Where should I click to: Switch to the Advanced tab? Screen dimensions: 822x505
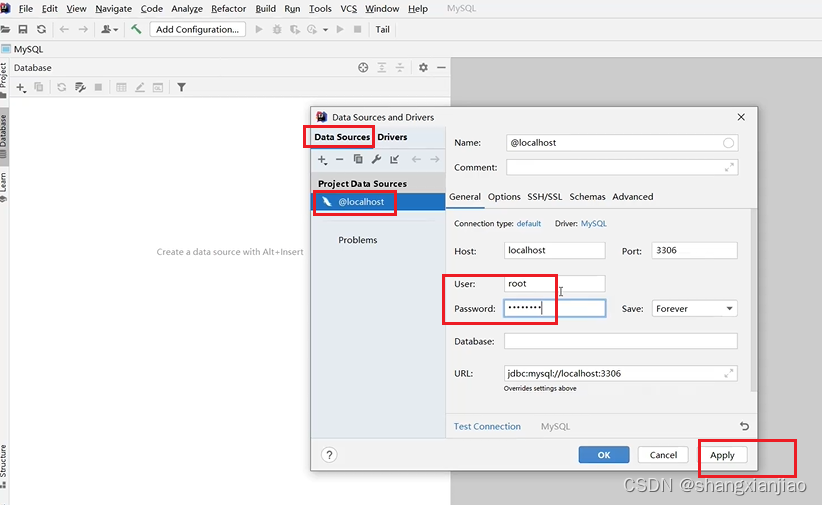[632, 197]
